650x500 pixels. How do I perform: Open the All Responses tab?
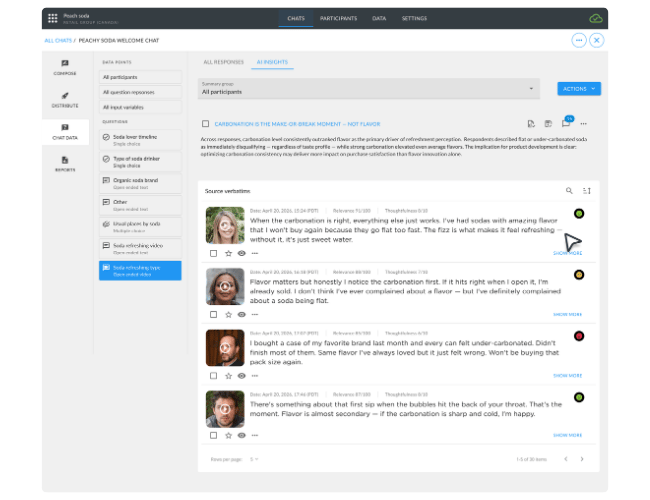point(223,62)
